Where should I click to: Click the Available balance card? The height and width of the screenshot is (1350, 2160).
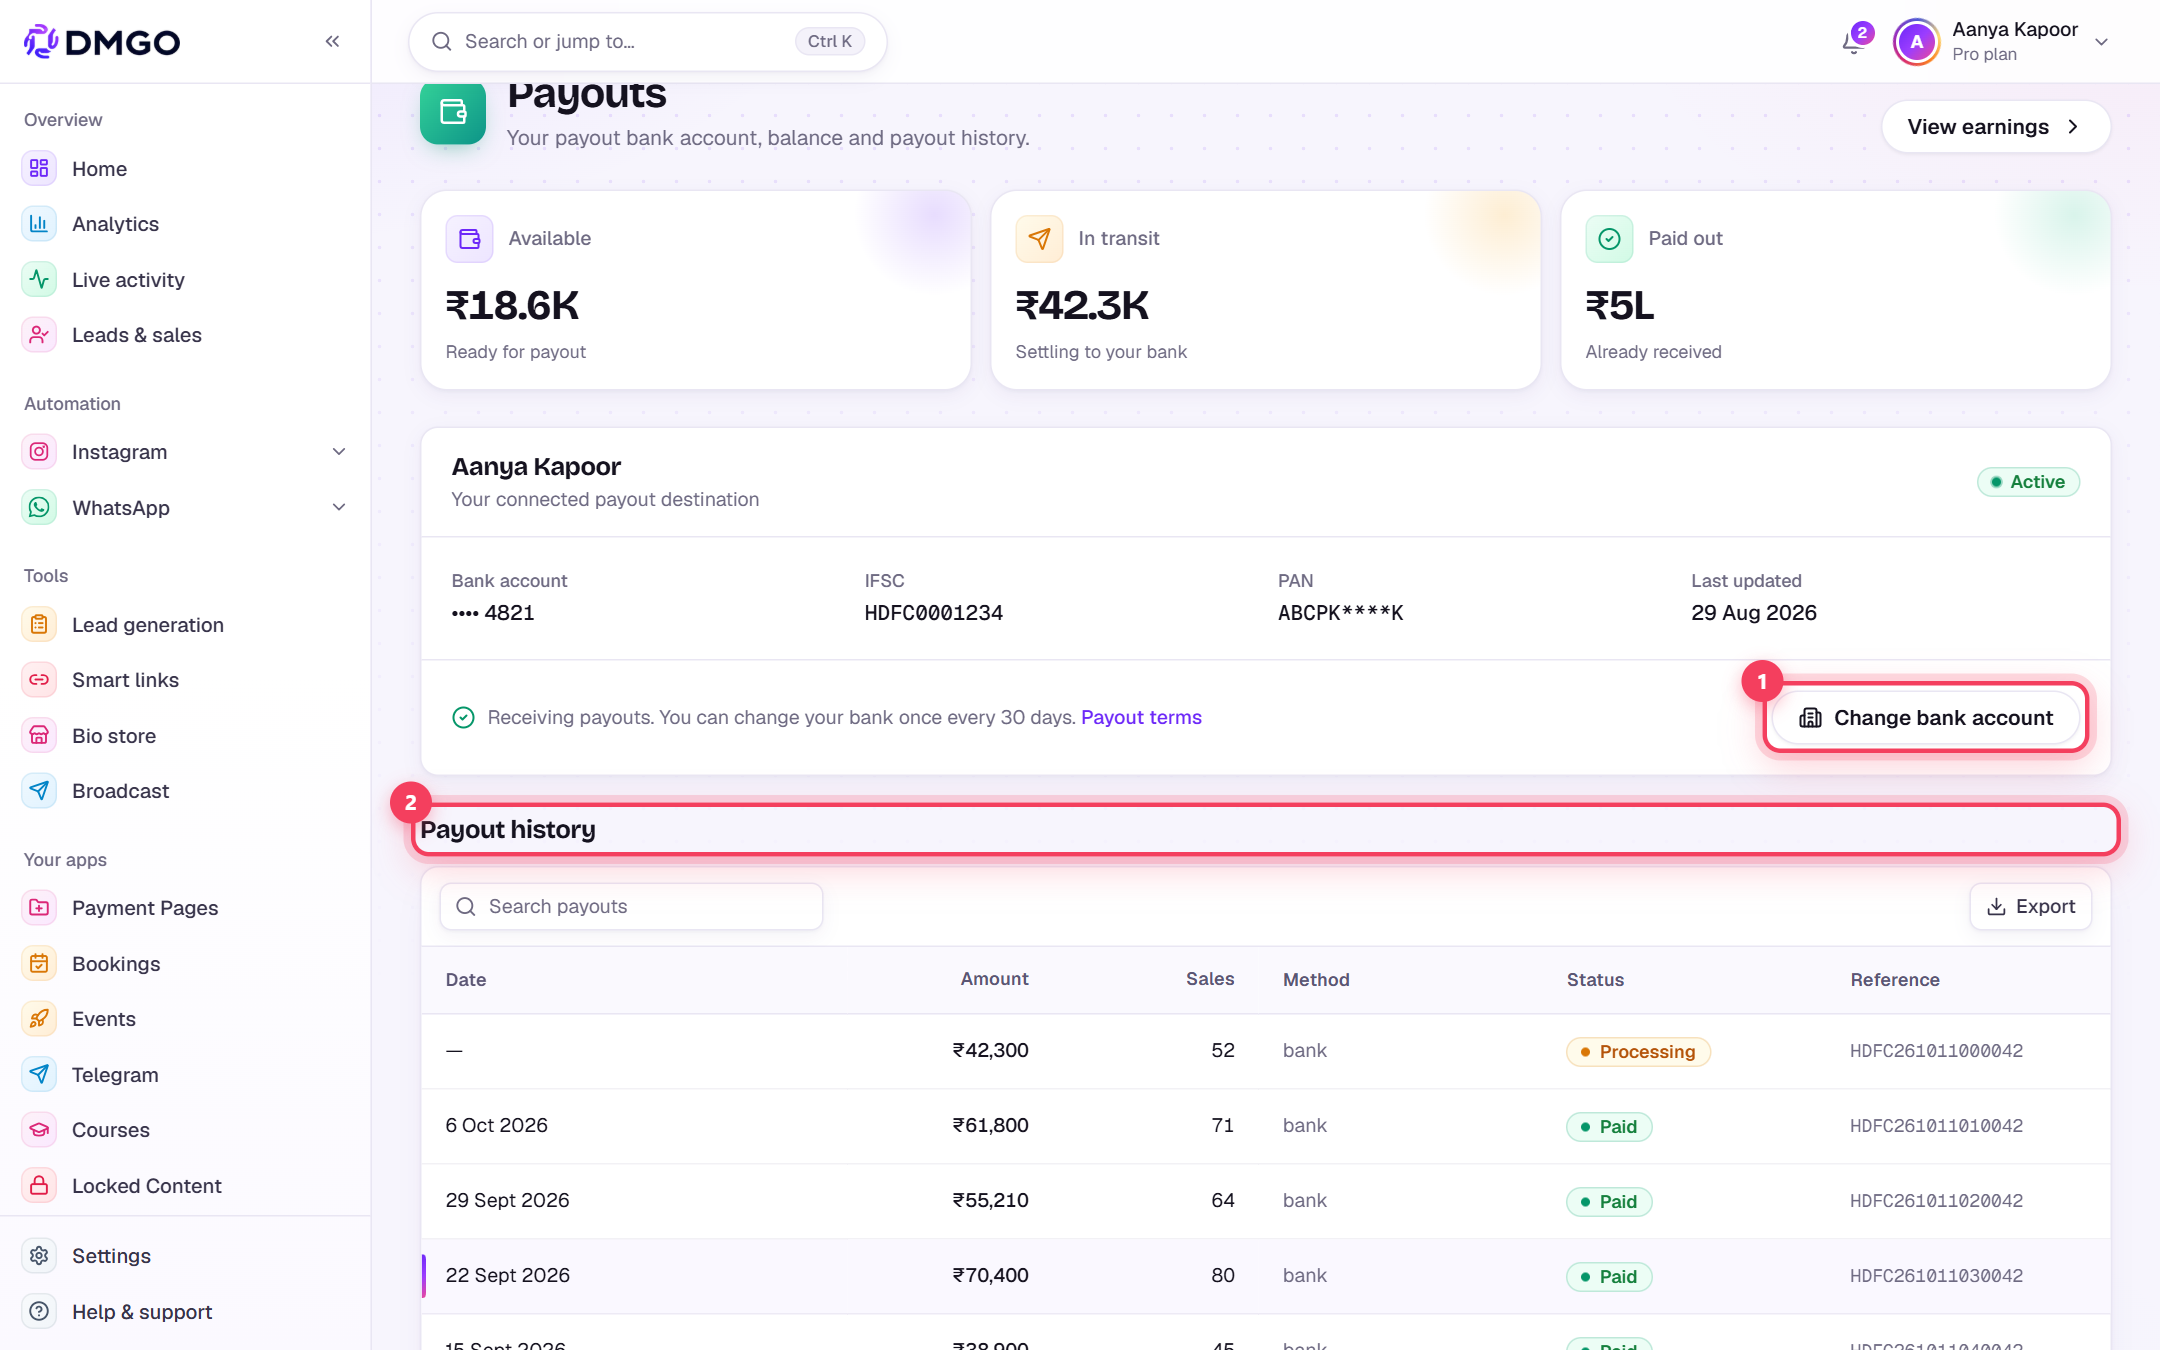[696, 290]
